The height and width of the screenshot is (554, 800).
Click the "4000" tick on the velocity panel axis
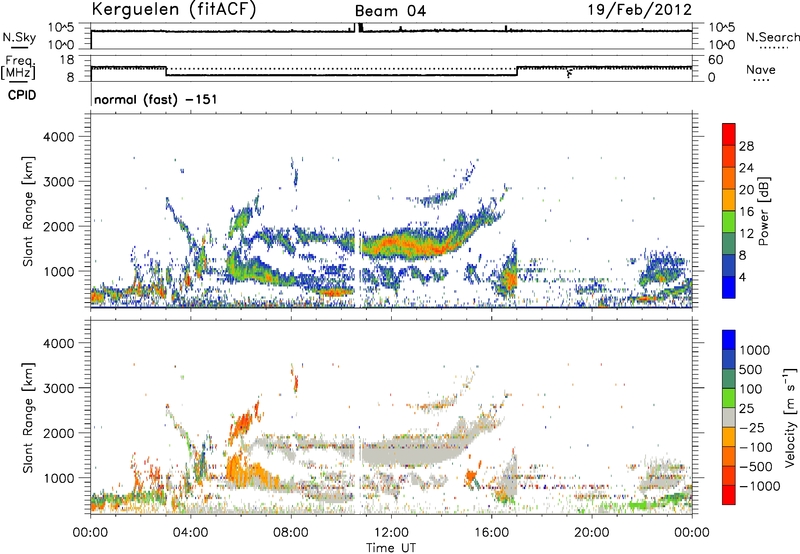coord(58,343)
